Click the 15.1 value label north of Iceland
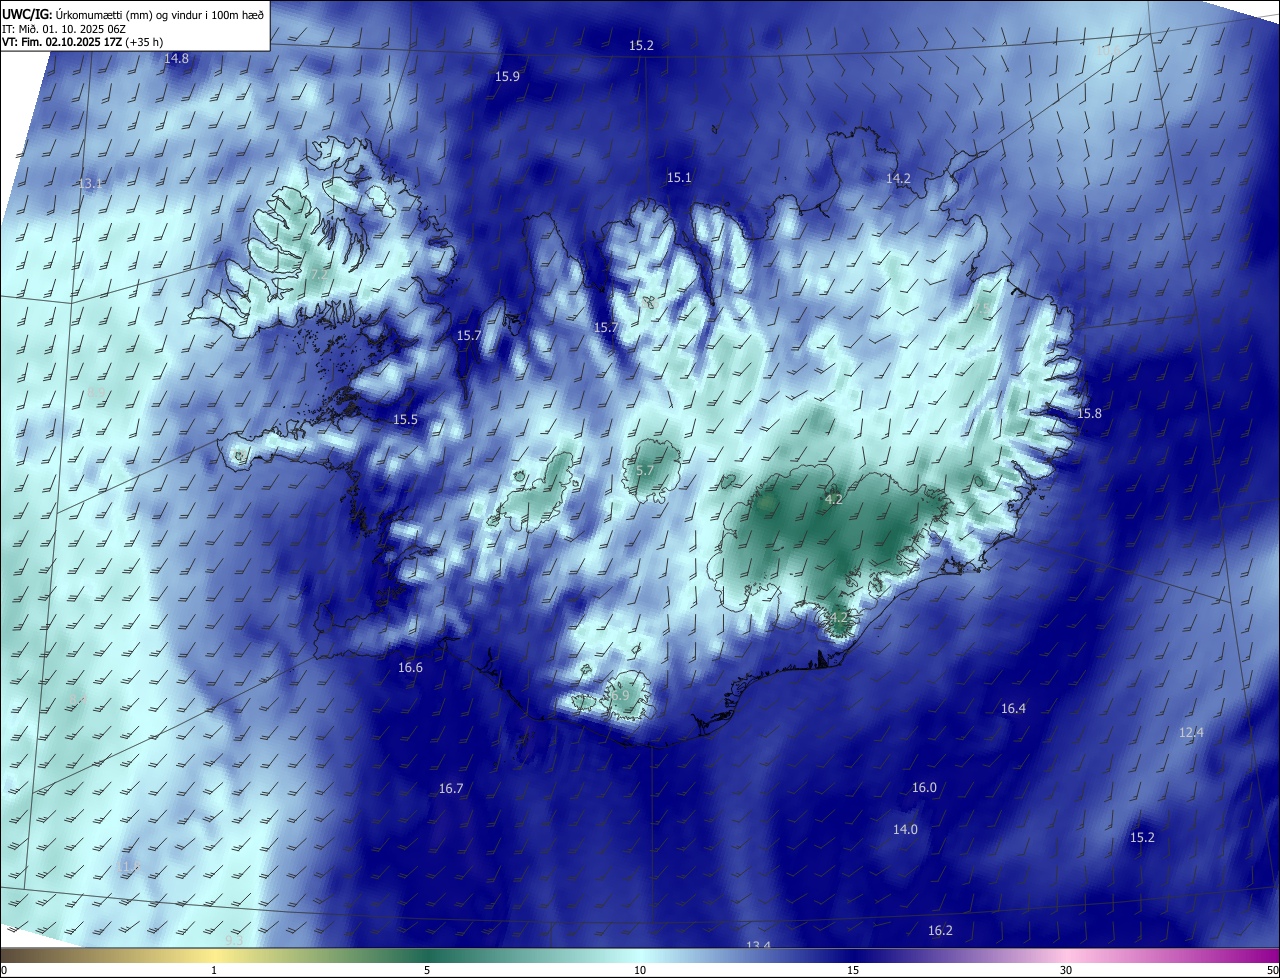1280x978 pixels. pos(679,177)
